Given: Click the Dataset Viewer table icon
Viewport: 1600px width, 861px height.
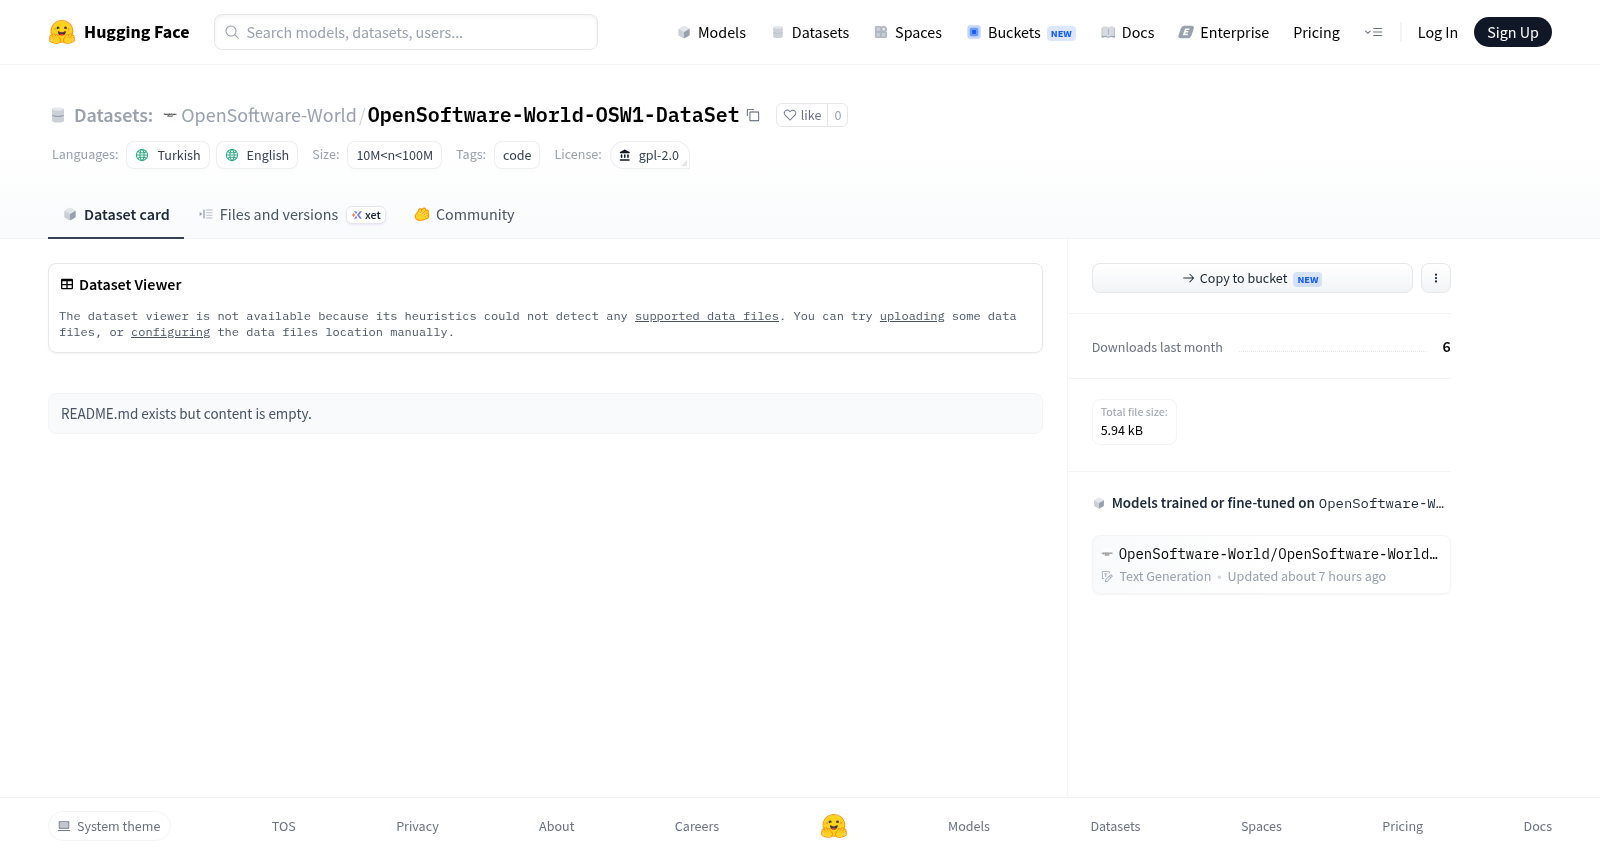Looking at the screenshot, I should pos(67,285).
